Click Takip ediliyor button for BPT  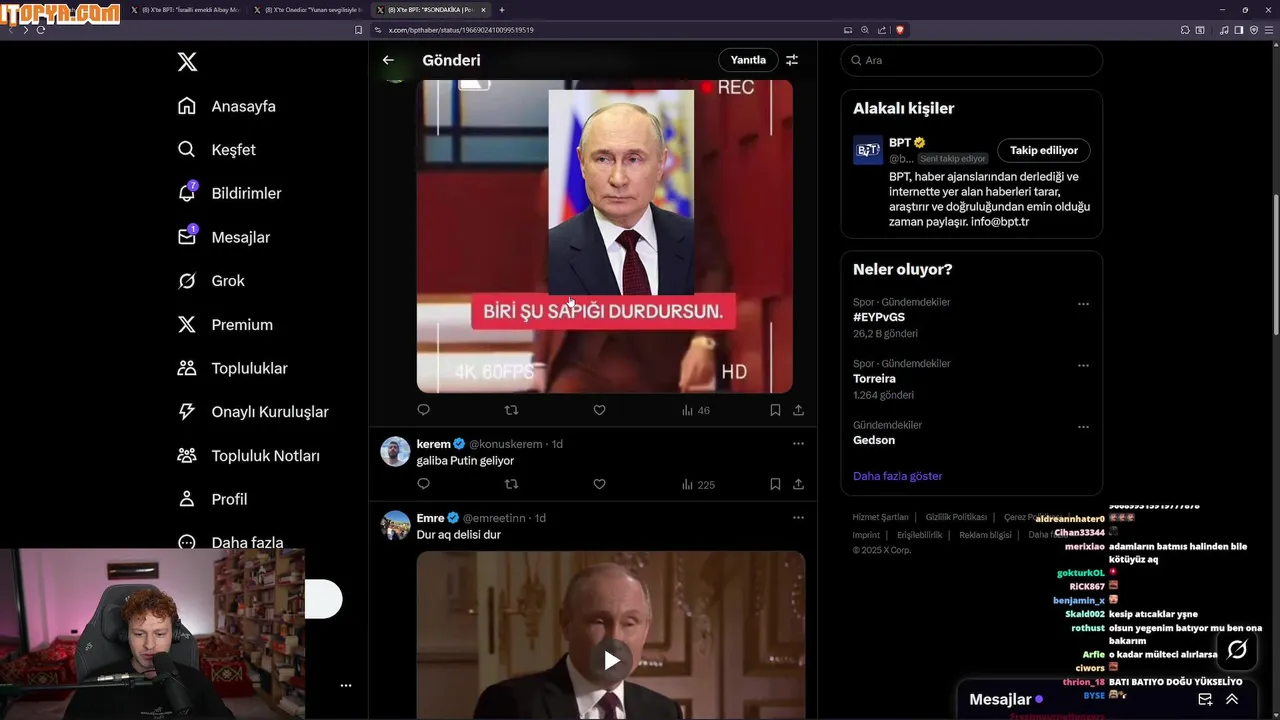tap(1044, 150)
